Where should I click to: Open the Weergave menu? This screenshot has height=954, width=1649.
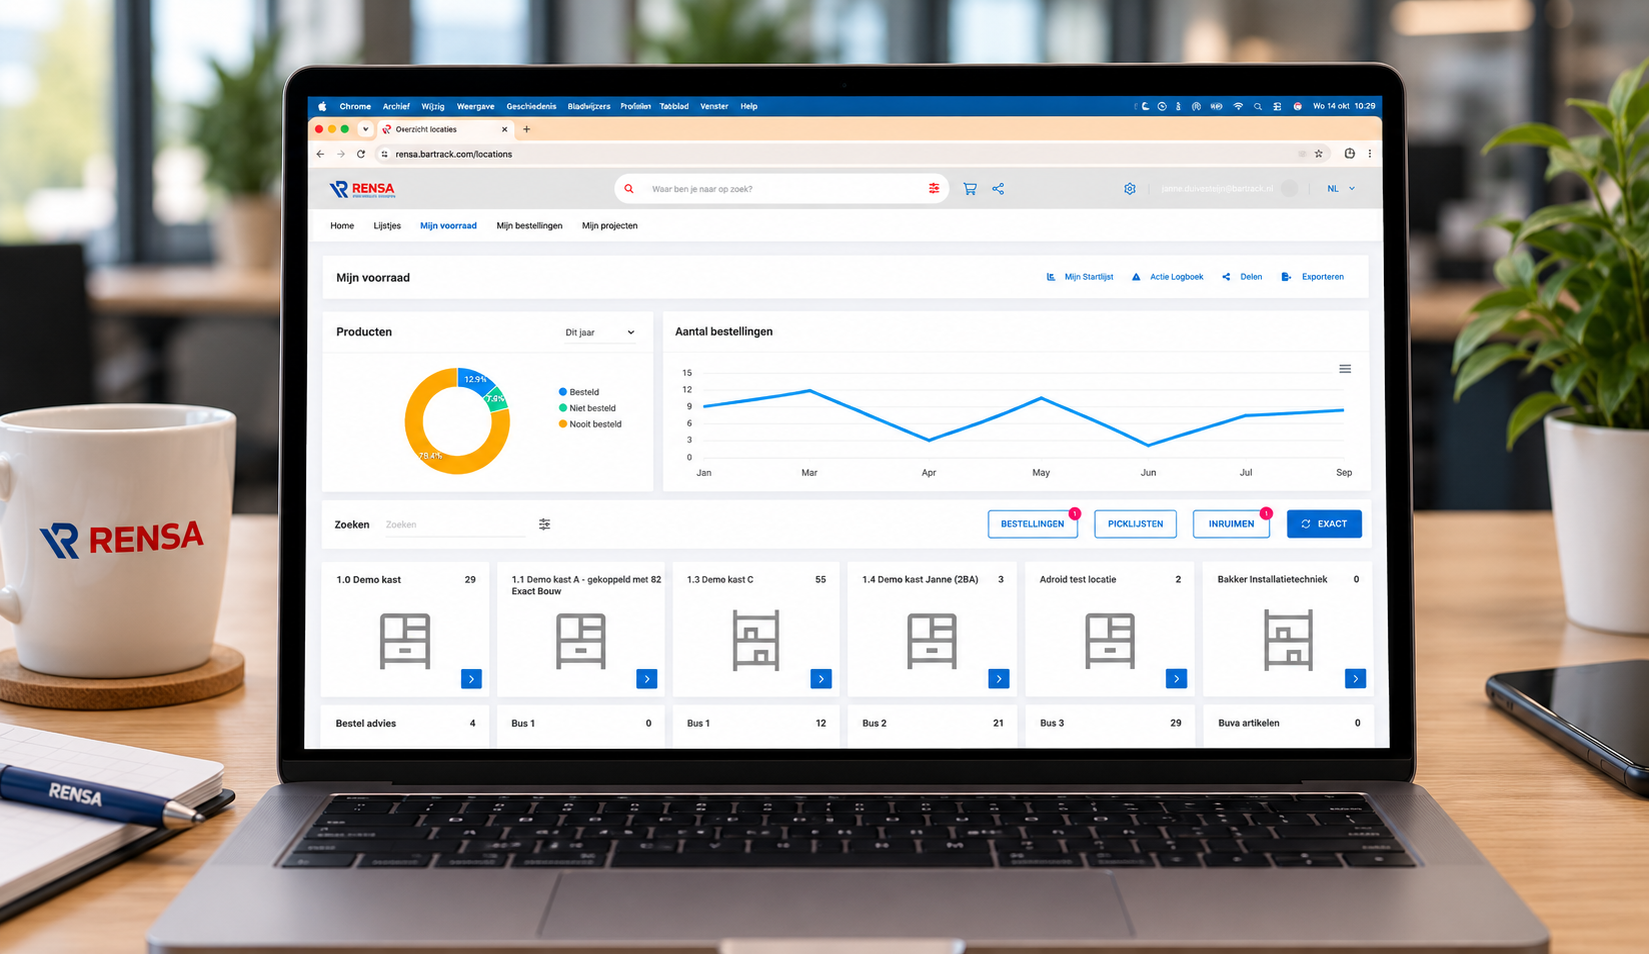[476, 106]
